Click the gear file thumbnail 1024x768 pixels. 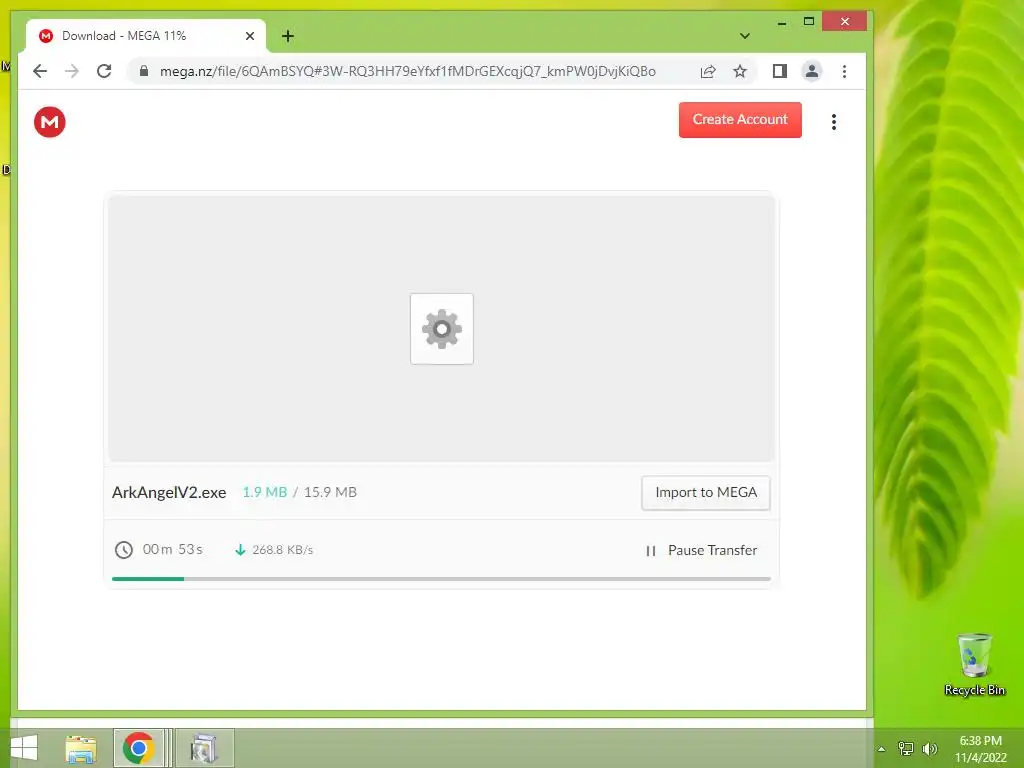pos(442,329)
